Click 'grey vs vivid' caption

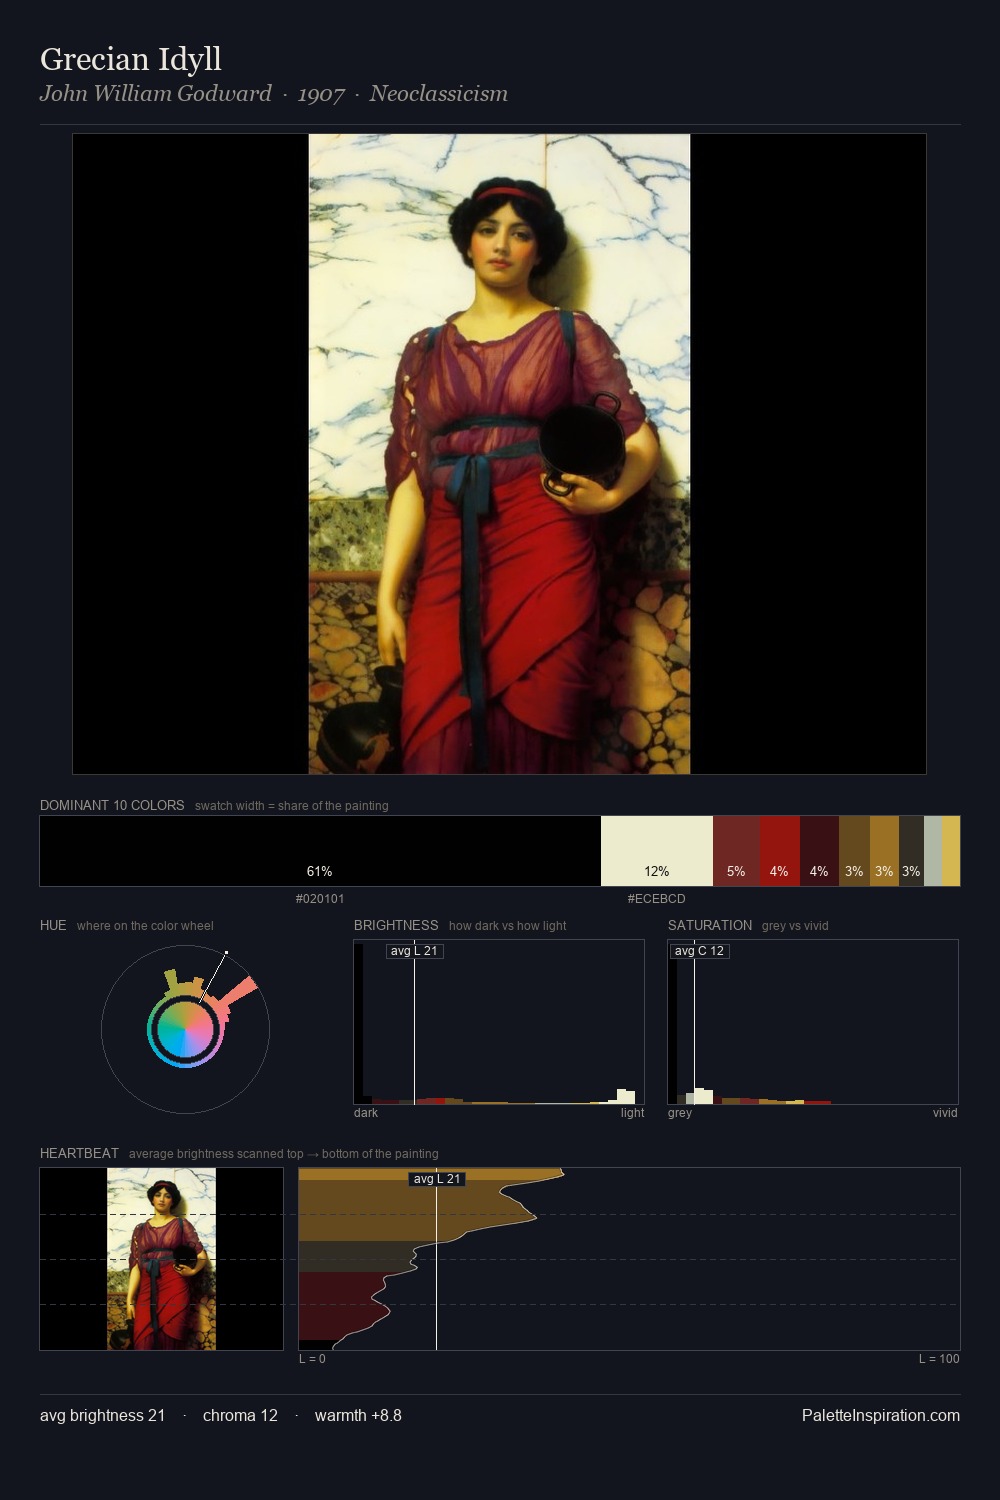(795, 926)
